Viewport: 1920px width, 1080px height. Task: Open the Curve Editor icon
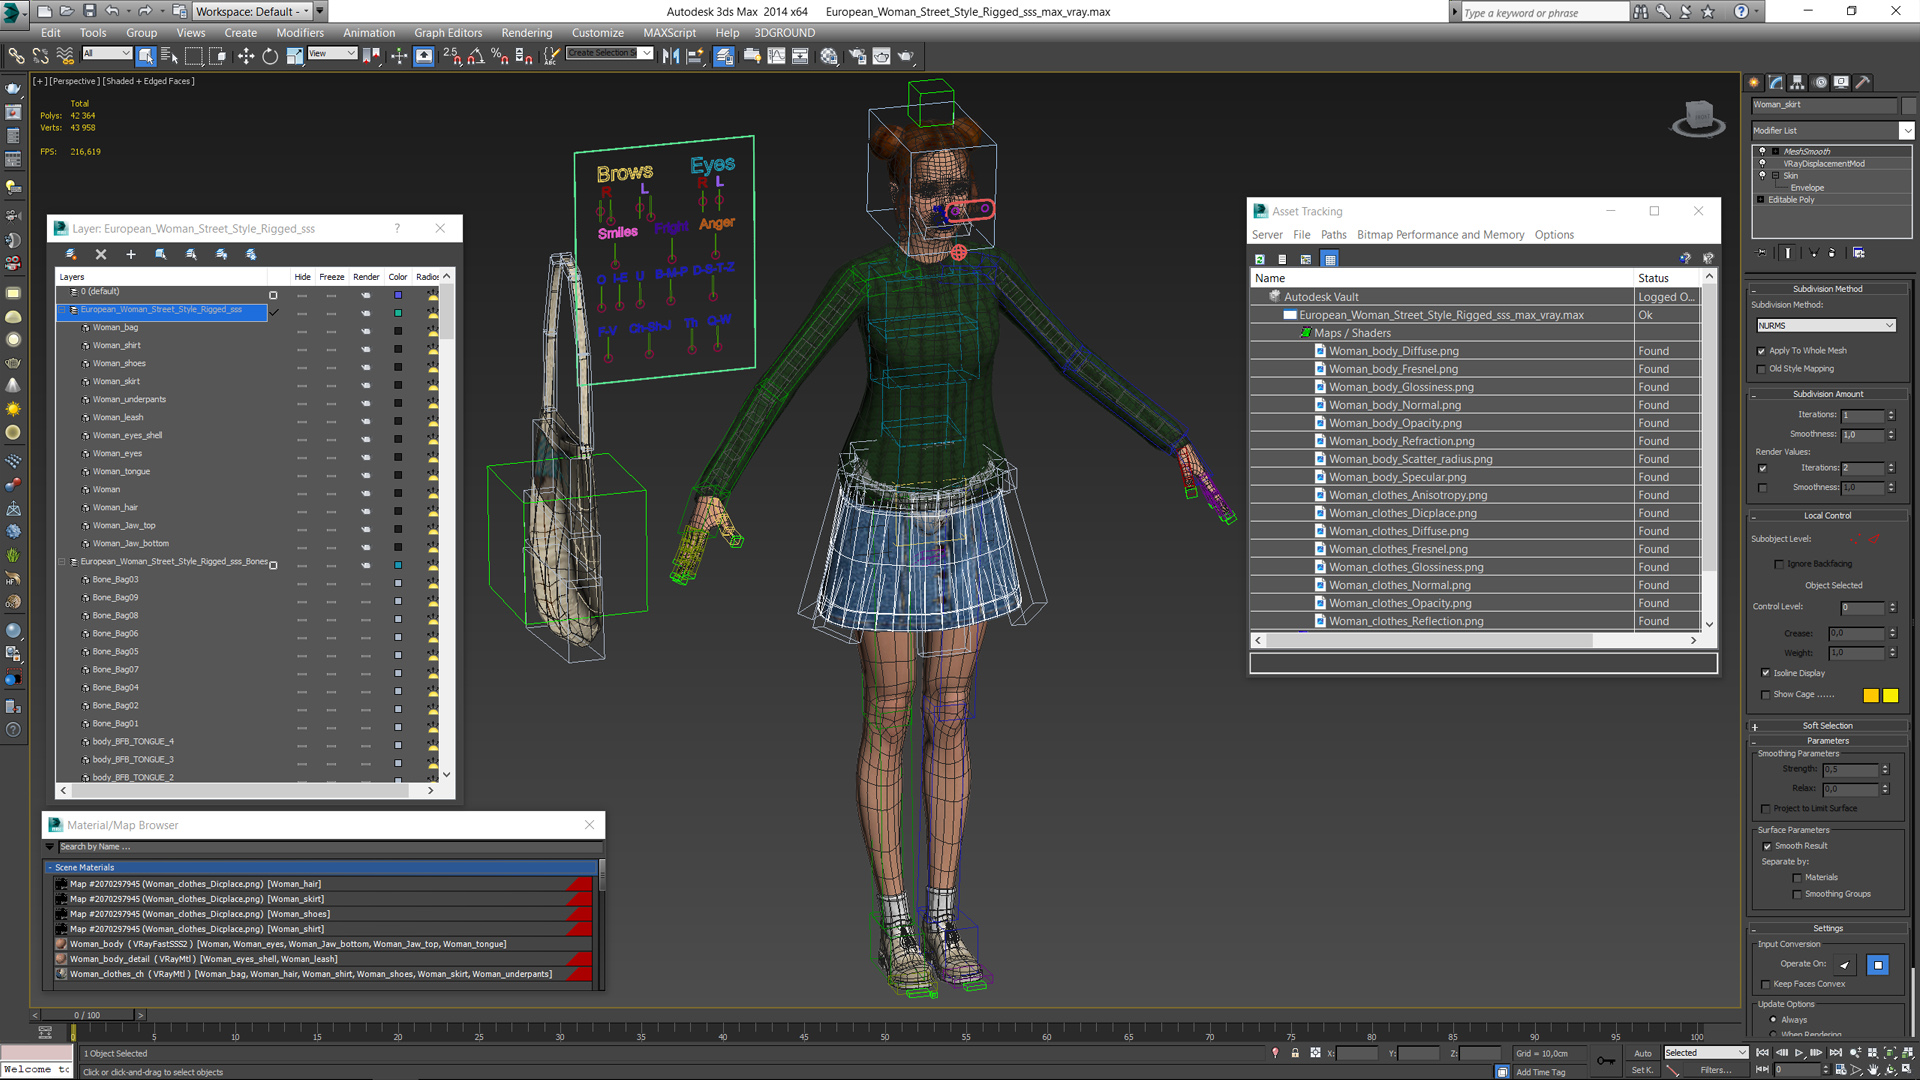pos(776,56)
